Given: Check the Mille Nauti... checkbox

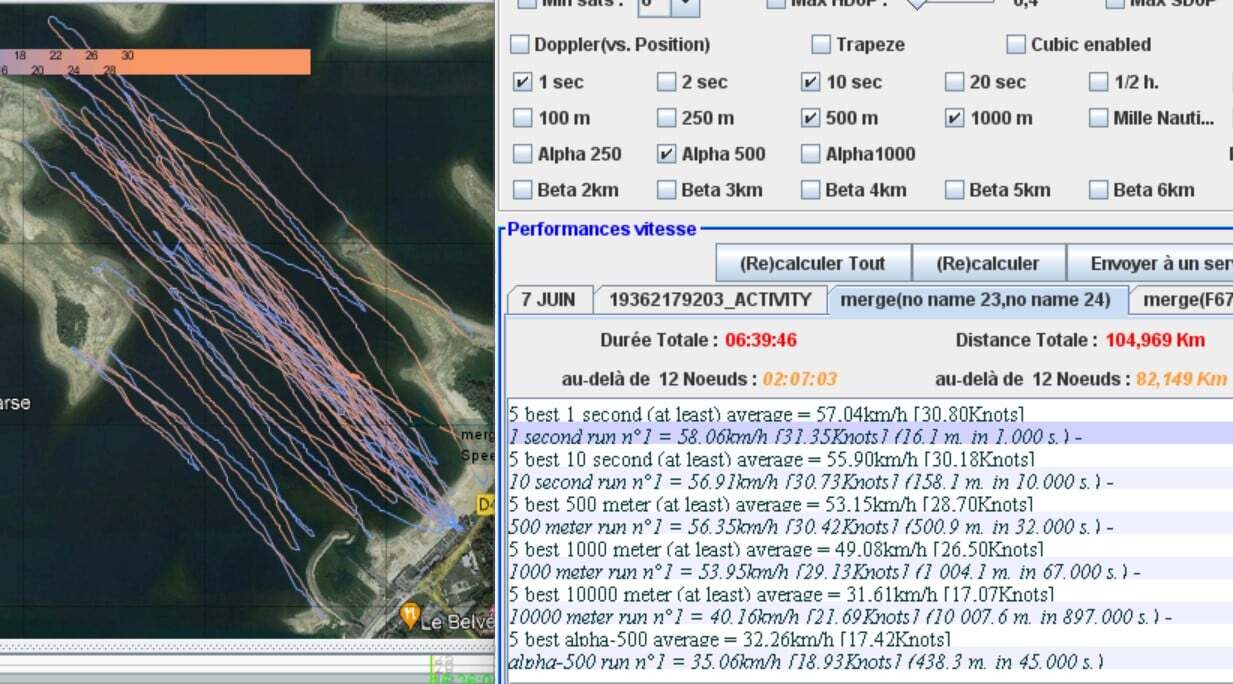Looking at the screenshot, I should [1098, 118].
